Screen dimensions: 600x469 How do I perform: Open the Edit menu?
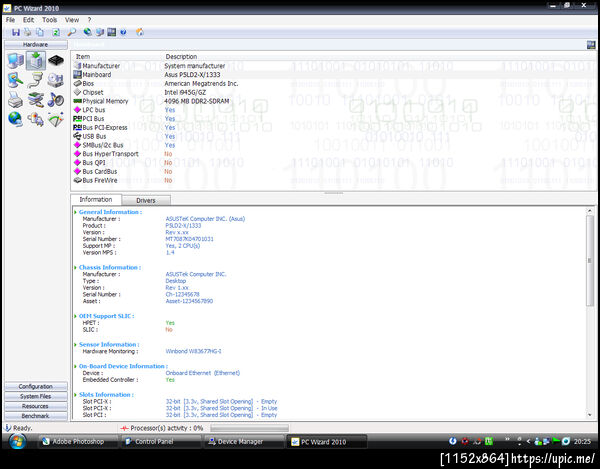[28, 20]
